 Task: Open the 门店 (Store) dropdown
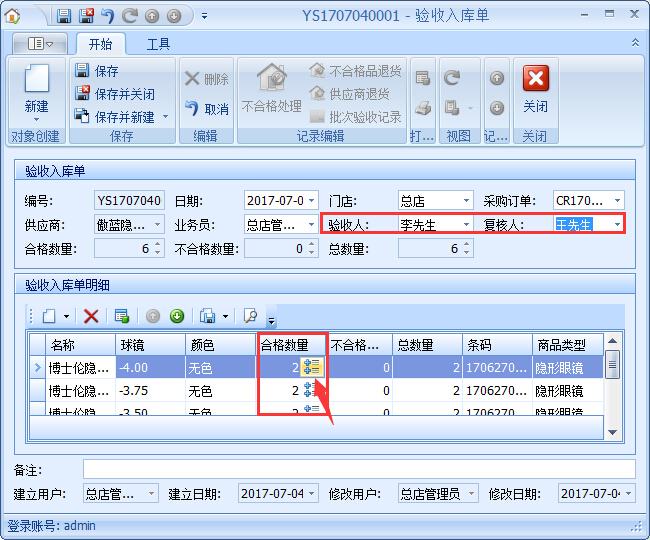pyautogui.click(x=466, y=201)
